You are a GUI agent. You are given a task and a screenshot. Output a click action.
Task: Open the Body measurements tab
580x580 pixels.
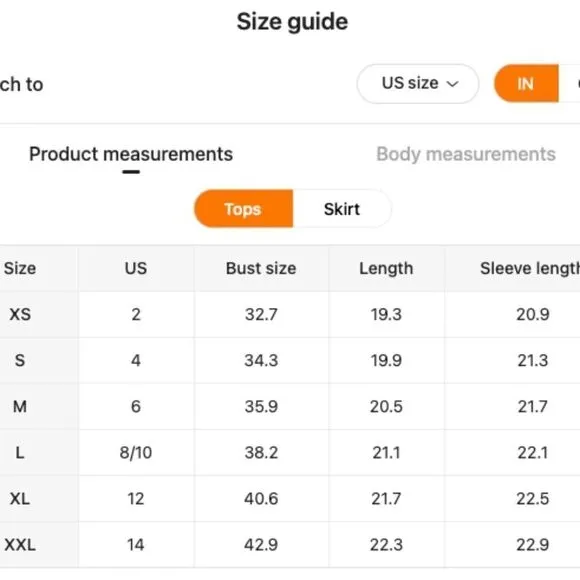click(x=466, y=154)
